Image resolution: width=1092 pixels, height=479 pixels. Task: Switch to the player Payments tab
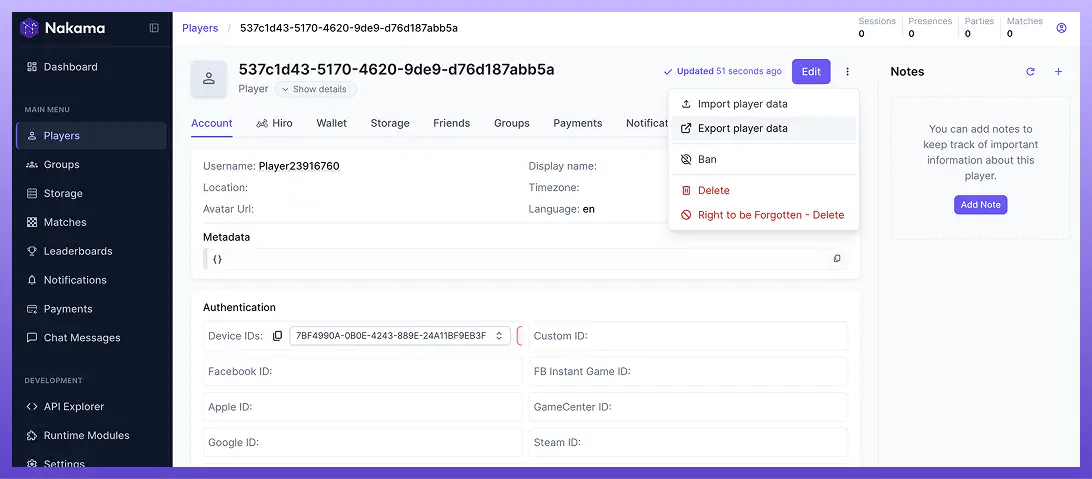click(x=577, y=123)
